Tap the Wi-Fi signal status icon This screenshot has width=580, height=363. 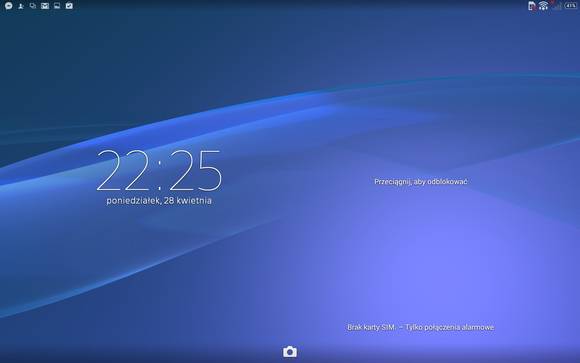pos(543,6)
